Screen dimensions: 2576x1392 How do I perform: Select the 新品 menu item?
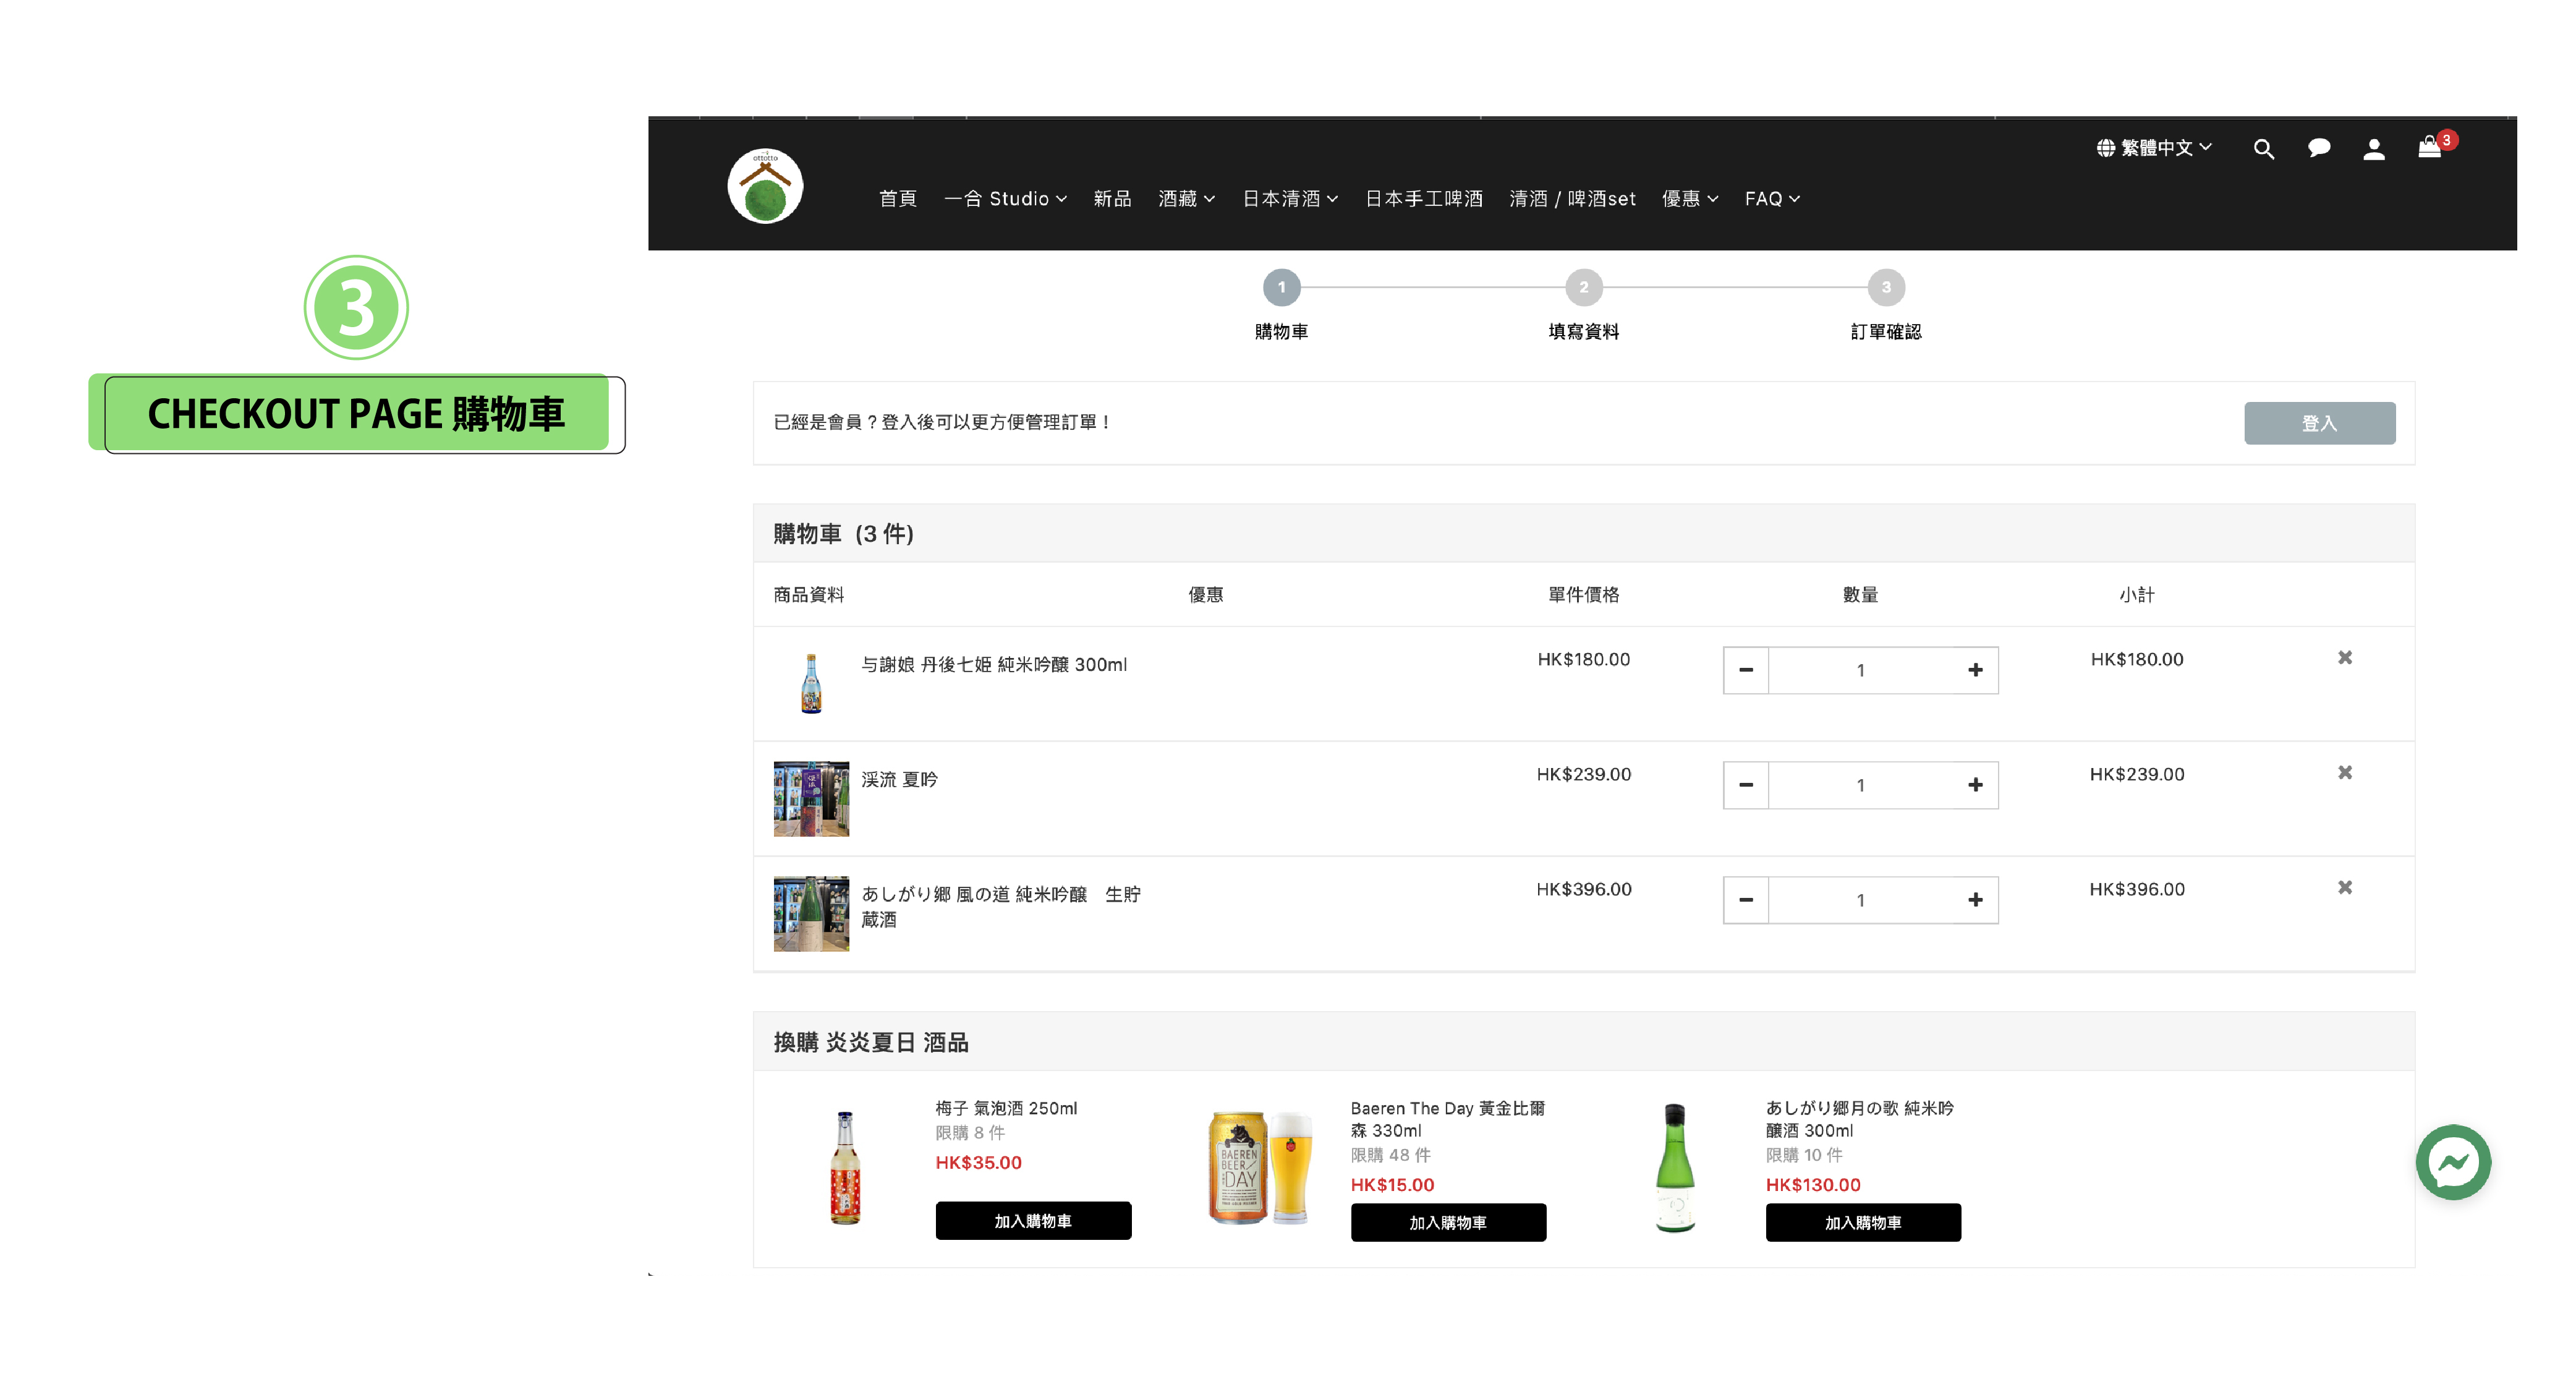click(1112, 199)
